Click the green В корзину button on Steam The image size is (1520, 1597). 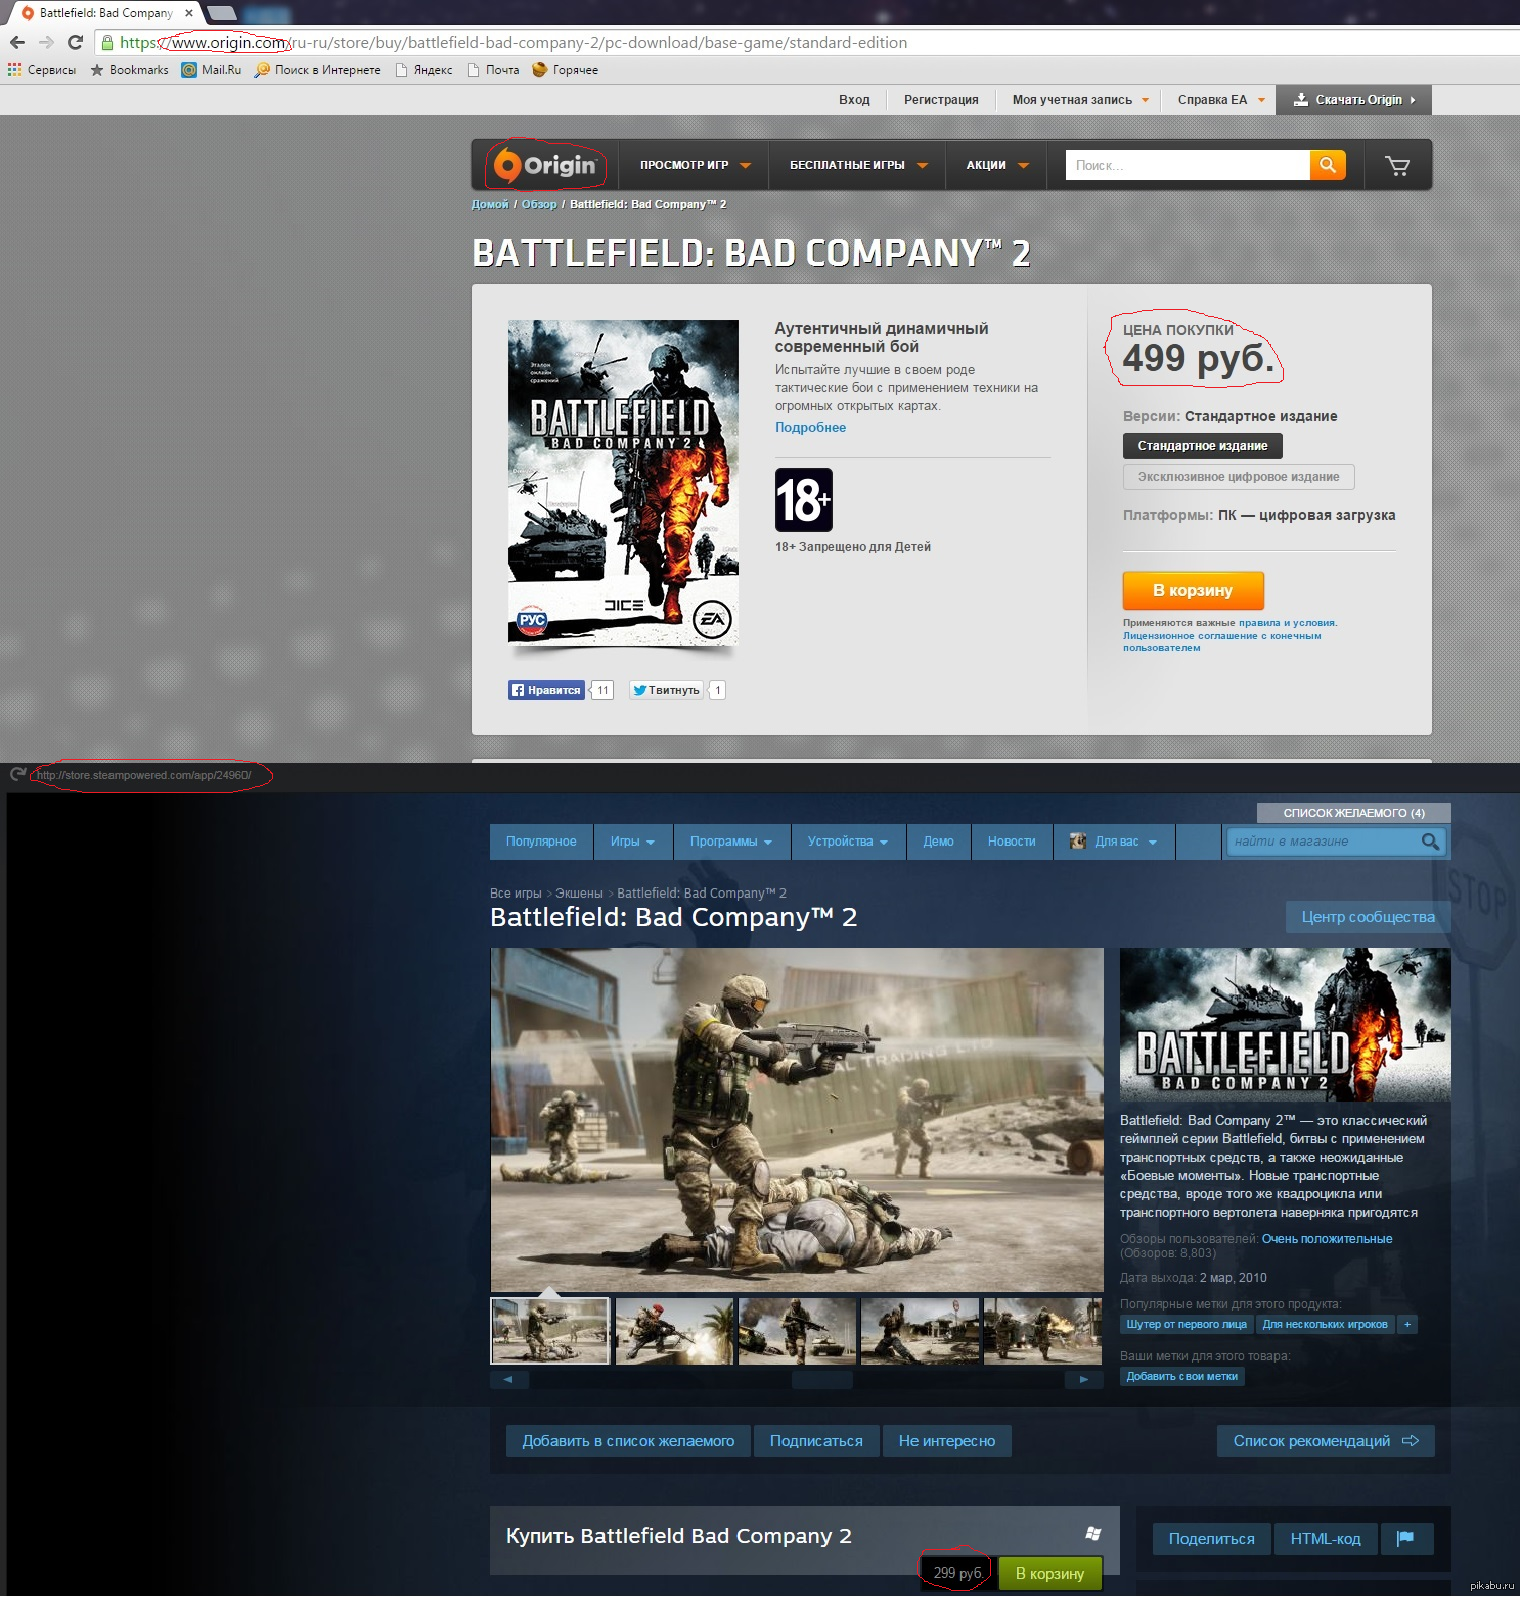pyautogui.click(x=1050, y=1573)
